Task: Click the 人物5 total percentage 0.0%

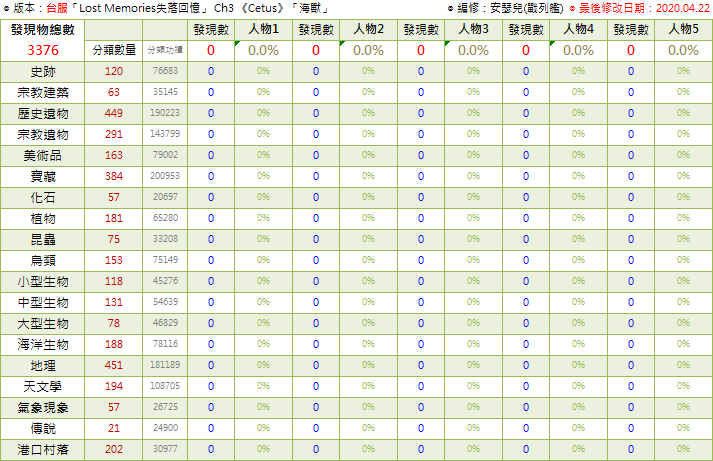Action: (x=683, y=50)
